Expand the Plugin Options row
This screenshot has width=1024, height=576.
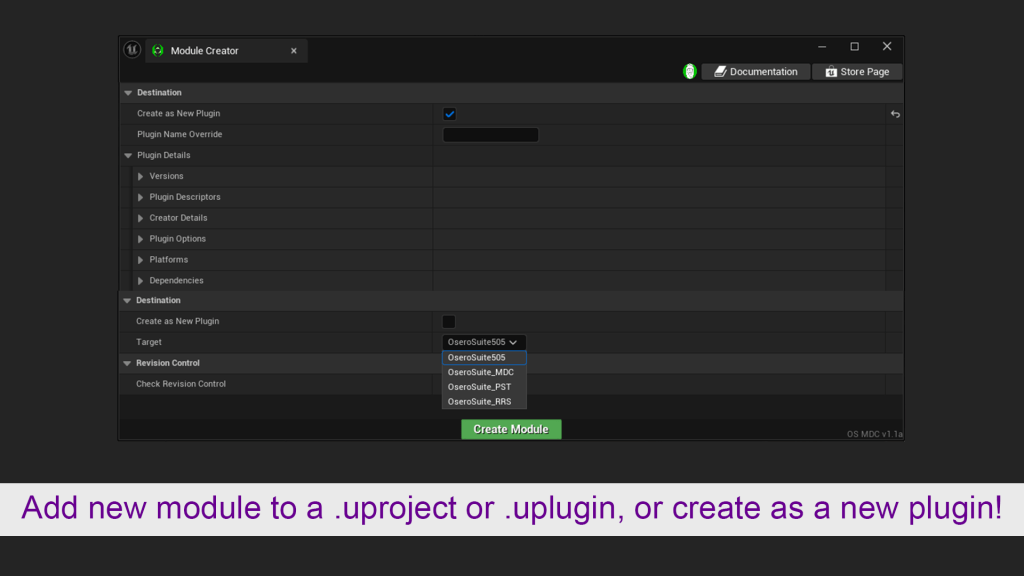(x=141, y=239)
